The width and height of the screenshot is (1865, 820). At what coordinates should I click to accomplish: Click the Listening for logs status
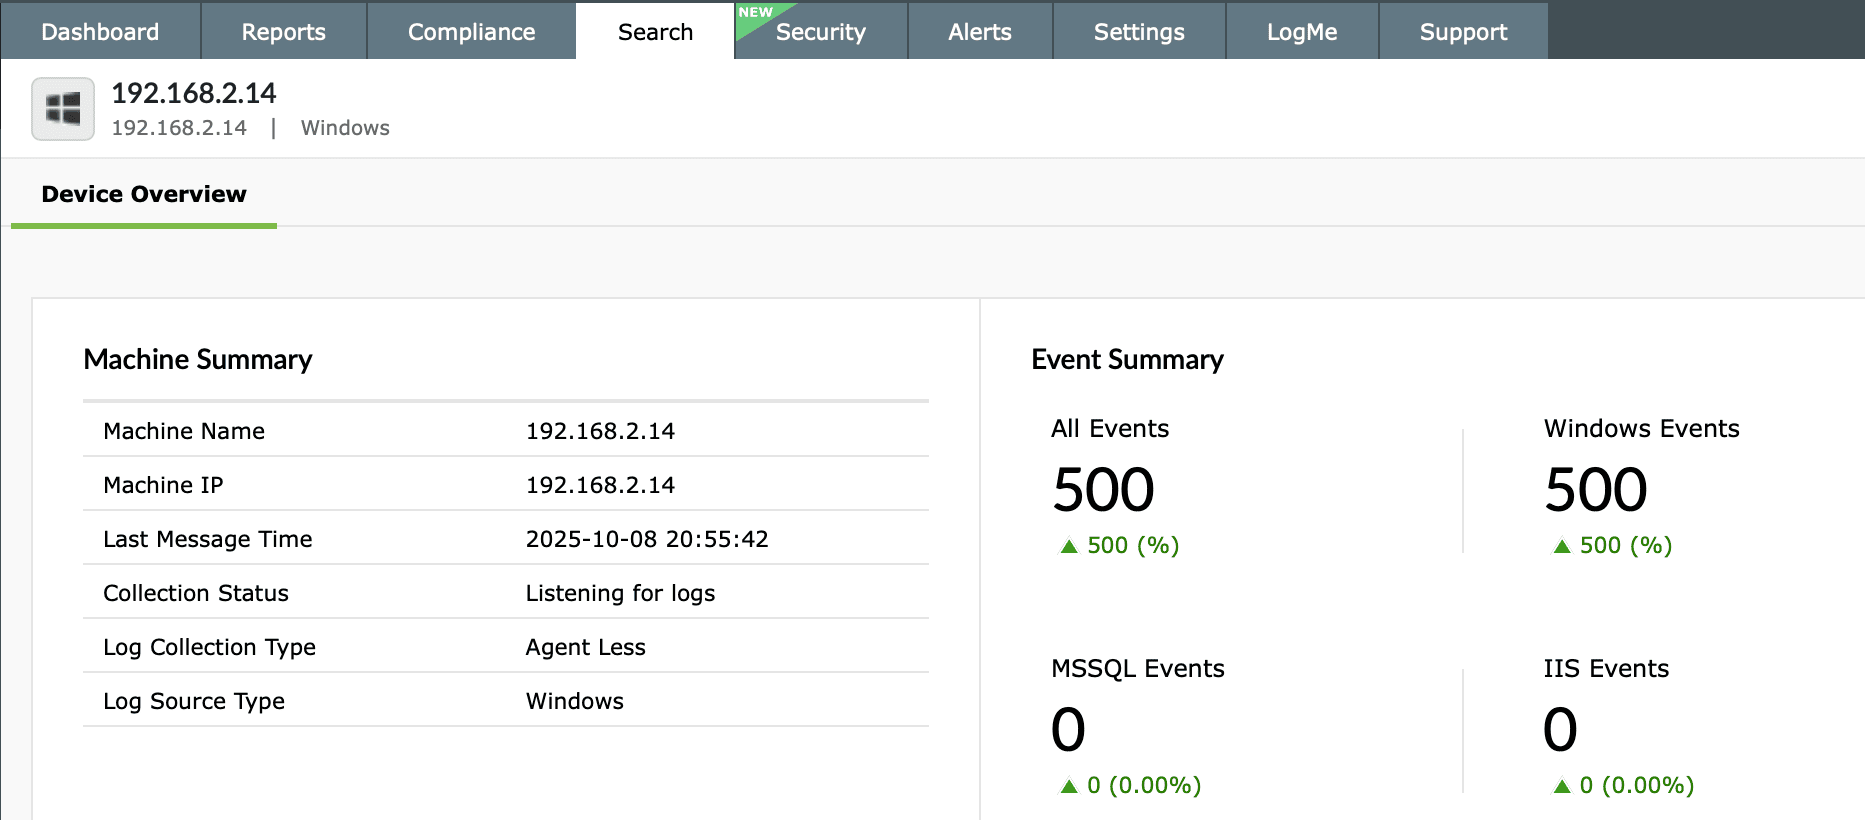(x=620, y=593)
